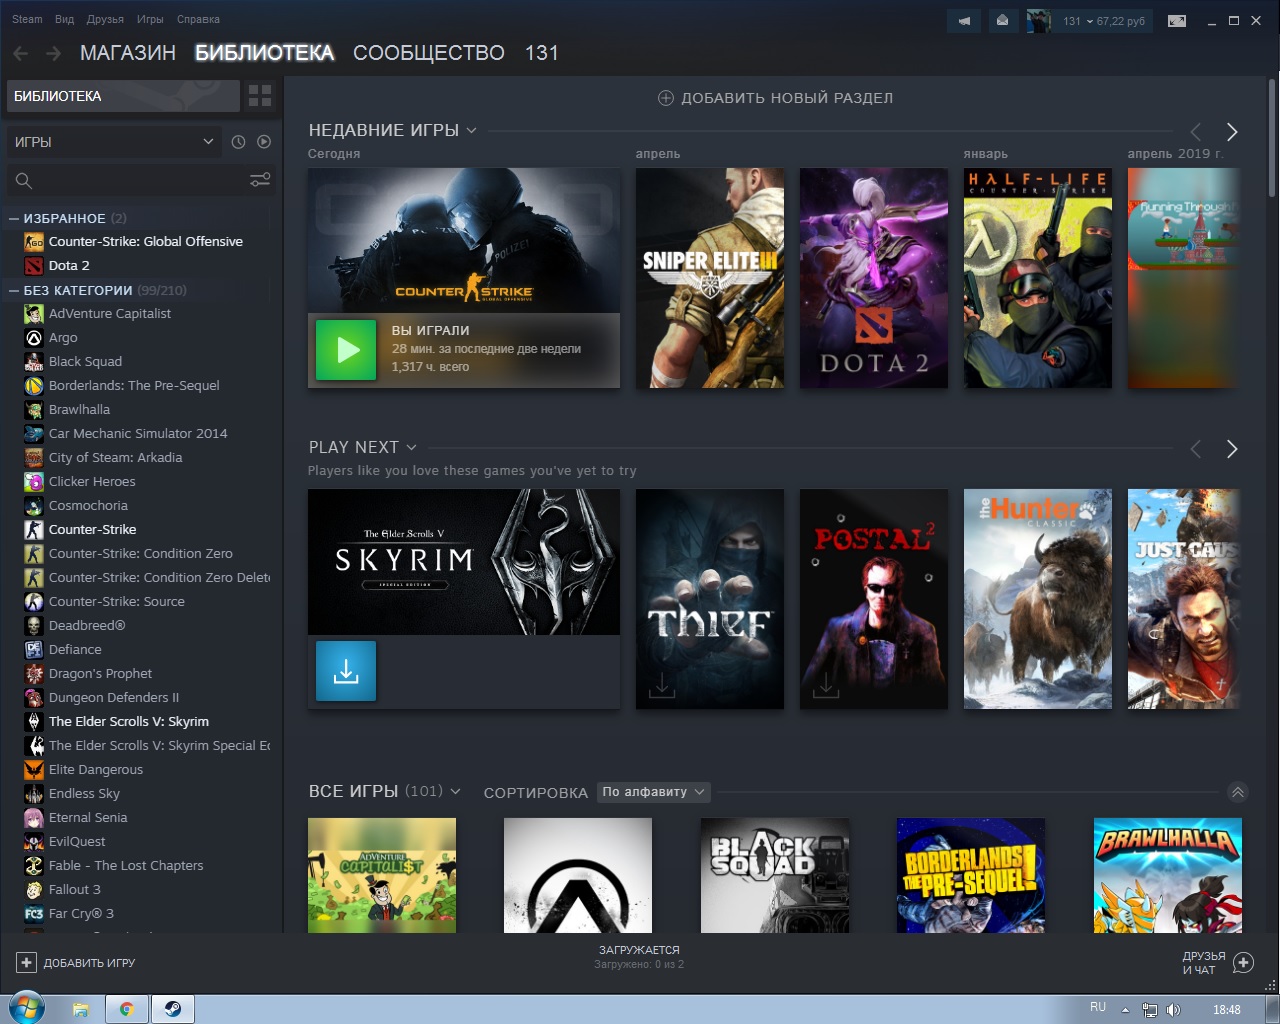1280x1024 pixels.
Task: Click the Add Game plus icon
Action: pyautogui.click(x=27, y=963)
